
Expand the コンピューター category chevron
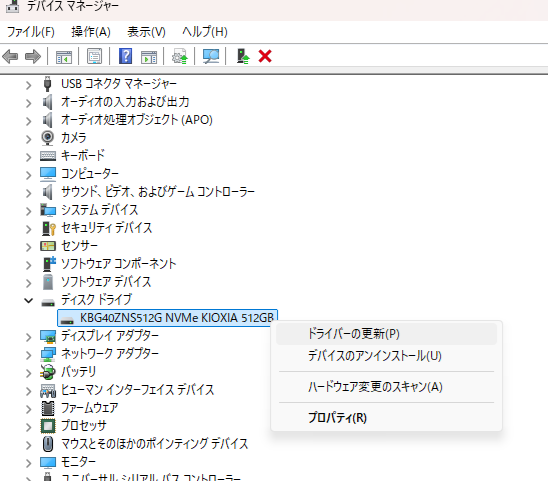point(29,175)
